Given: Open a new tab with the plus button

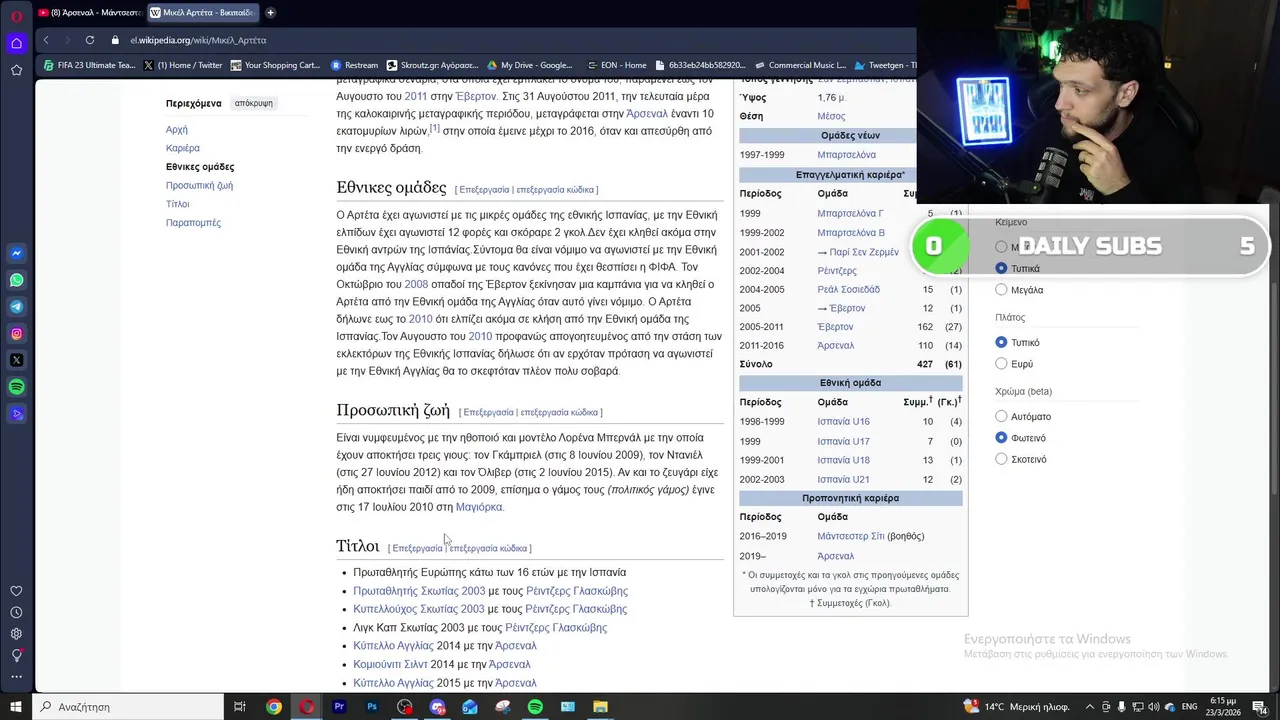Looking at the screenshot, I should (x=270, y=13).
